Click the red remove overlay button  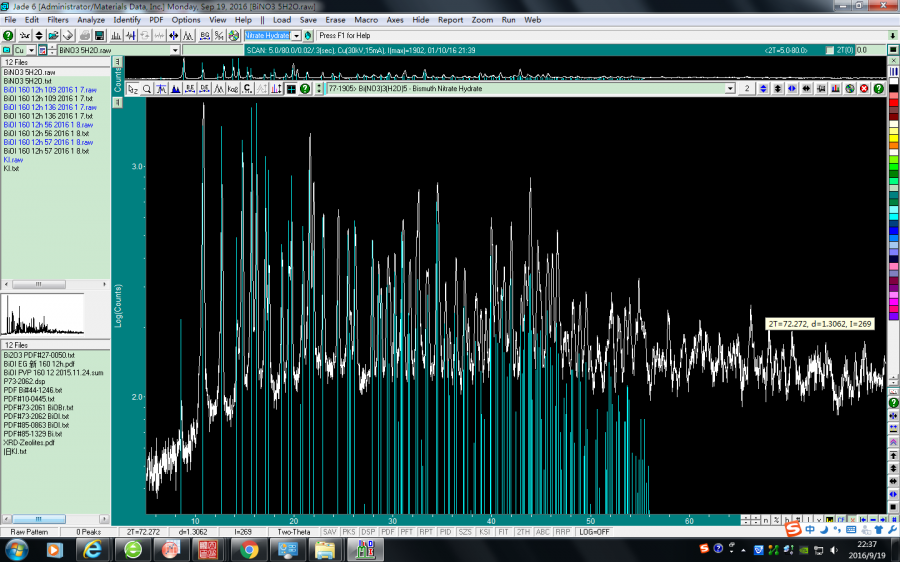[864, 89]
